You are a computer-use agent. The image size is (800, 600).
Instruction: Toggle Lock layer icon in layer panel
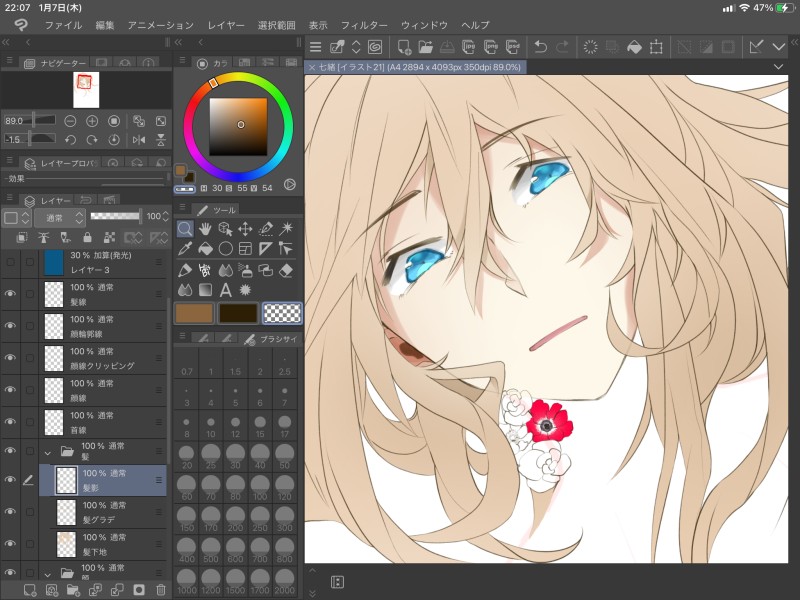click(87, 238)
